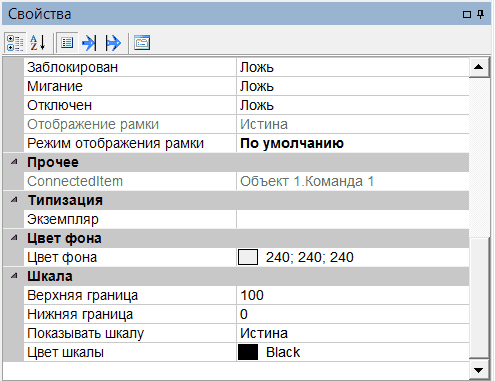Open the property pages icon
Viewport: 495px width, 381px height.
pyautogui.click(x=142, y=43)
